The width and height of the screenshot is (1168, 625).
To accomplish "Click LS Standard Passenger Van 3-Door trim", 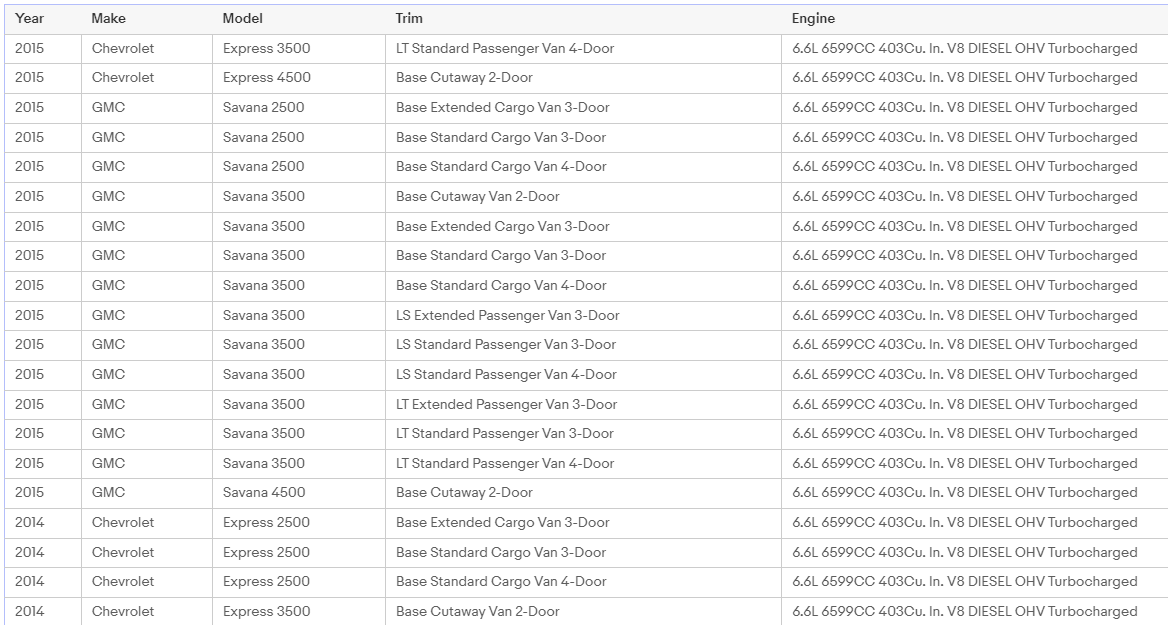I will [505, 345].
